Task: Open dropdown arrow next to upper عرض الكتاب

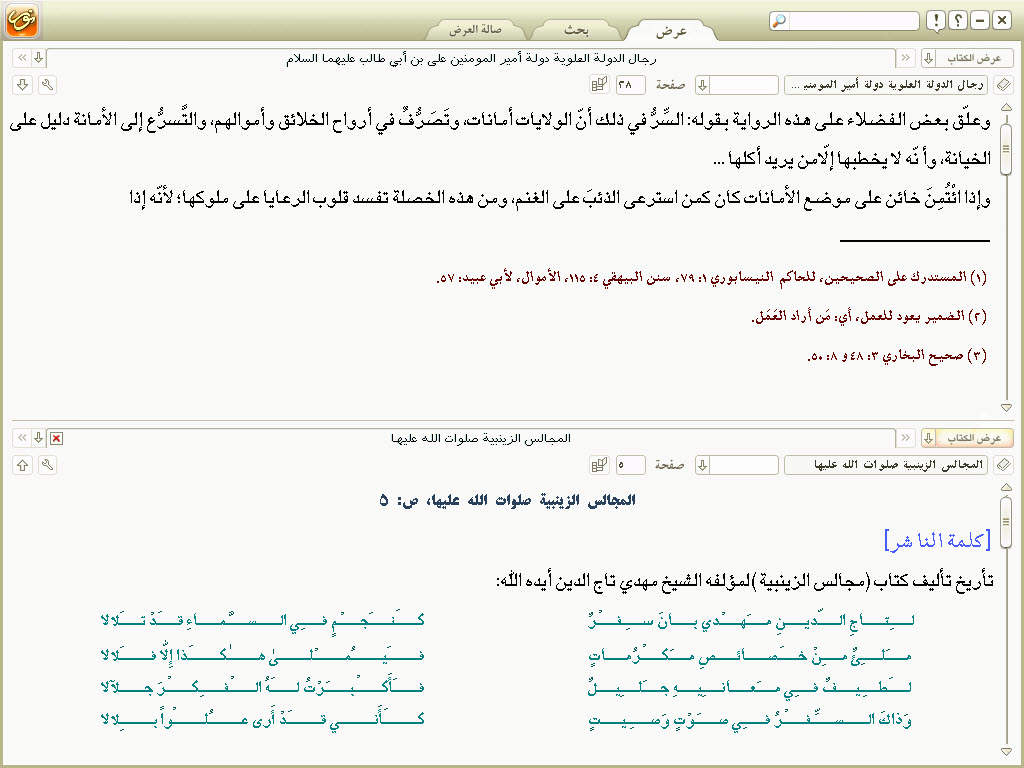Action: point(928,58)
